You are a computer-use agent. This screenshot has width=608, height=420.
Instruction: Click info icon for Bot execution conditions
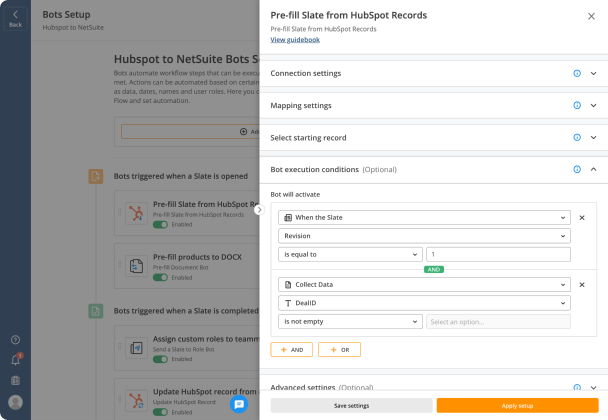coord(577,169)
